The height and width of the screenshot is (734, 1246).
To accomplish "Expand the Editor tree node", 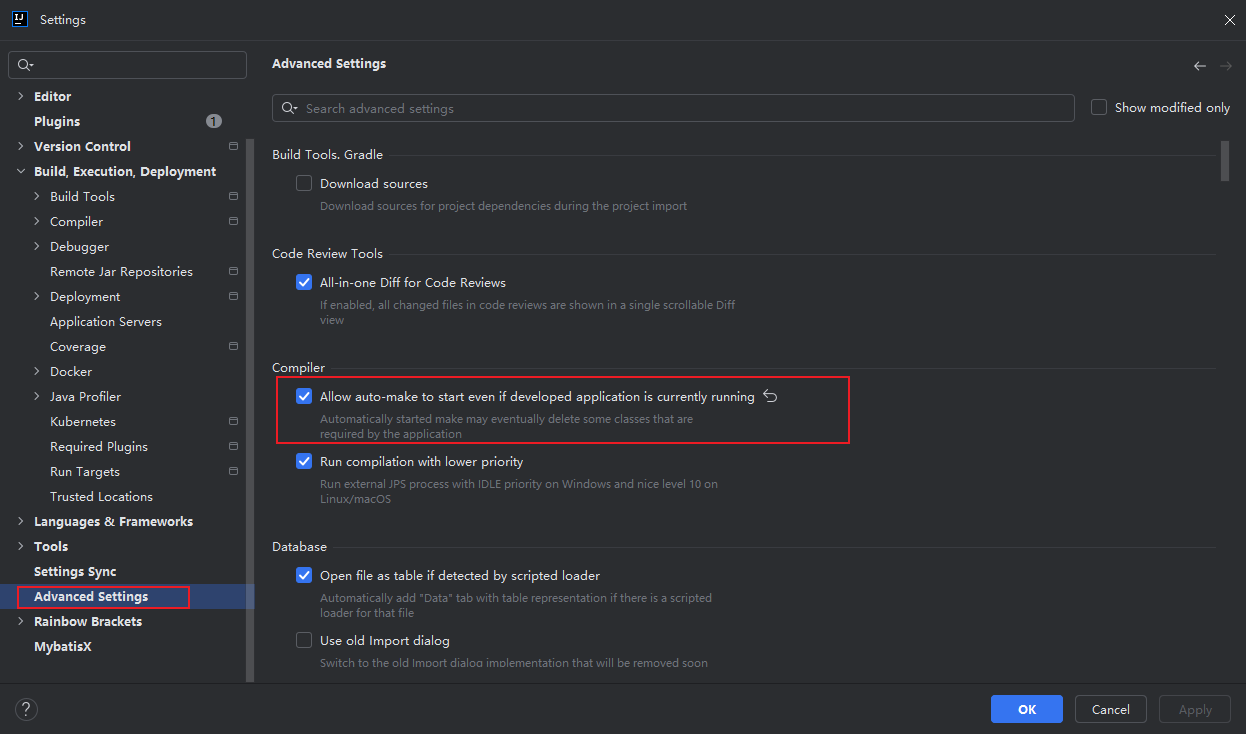I will [x=21, y=96].
